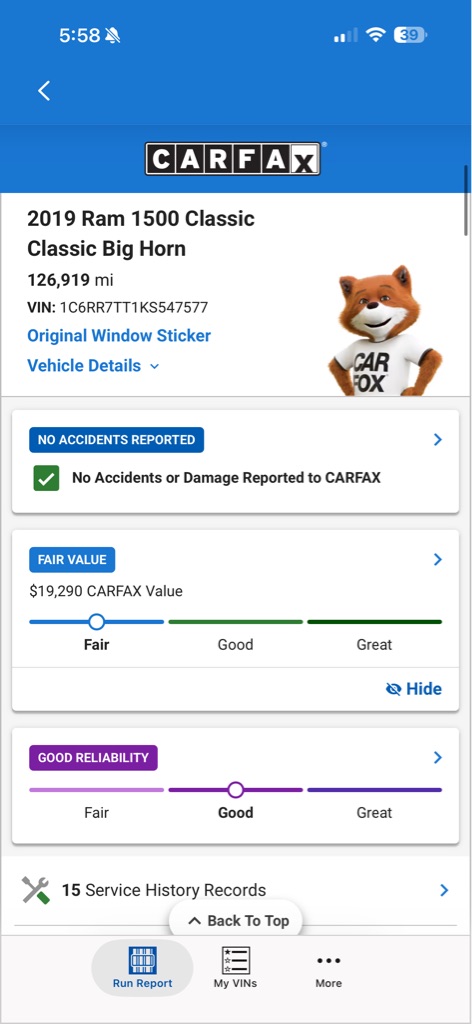Open the Original Window Sticker link
The image size is (472, 1024).
coord(119,336)
